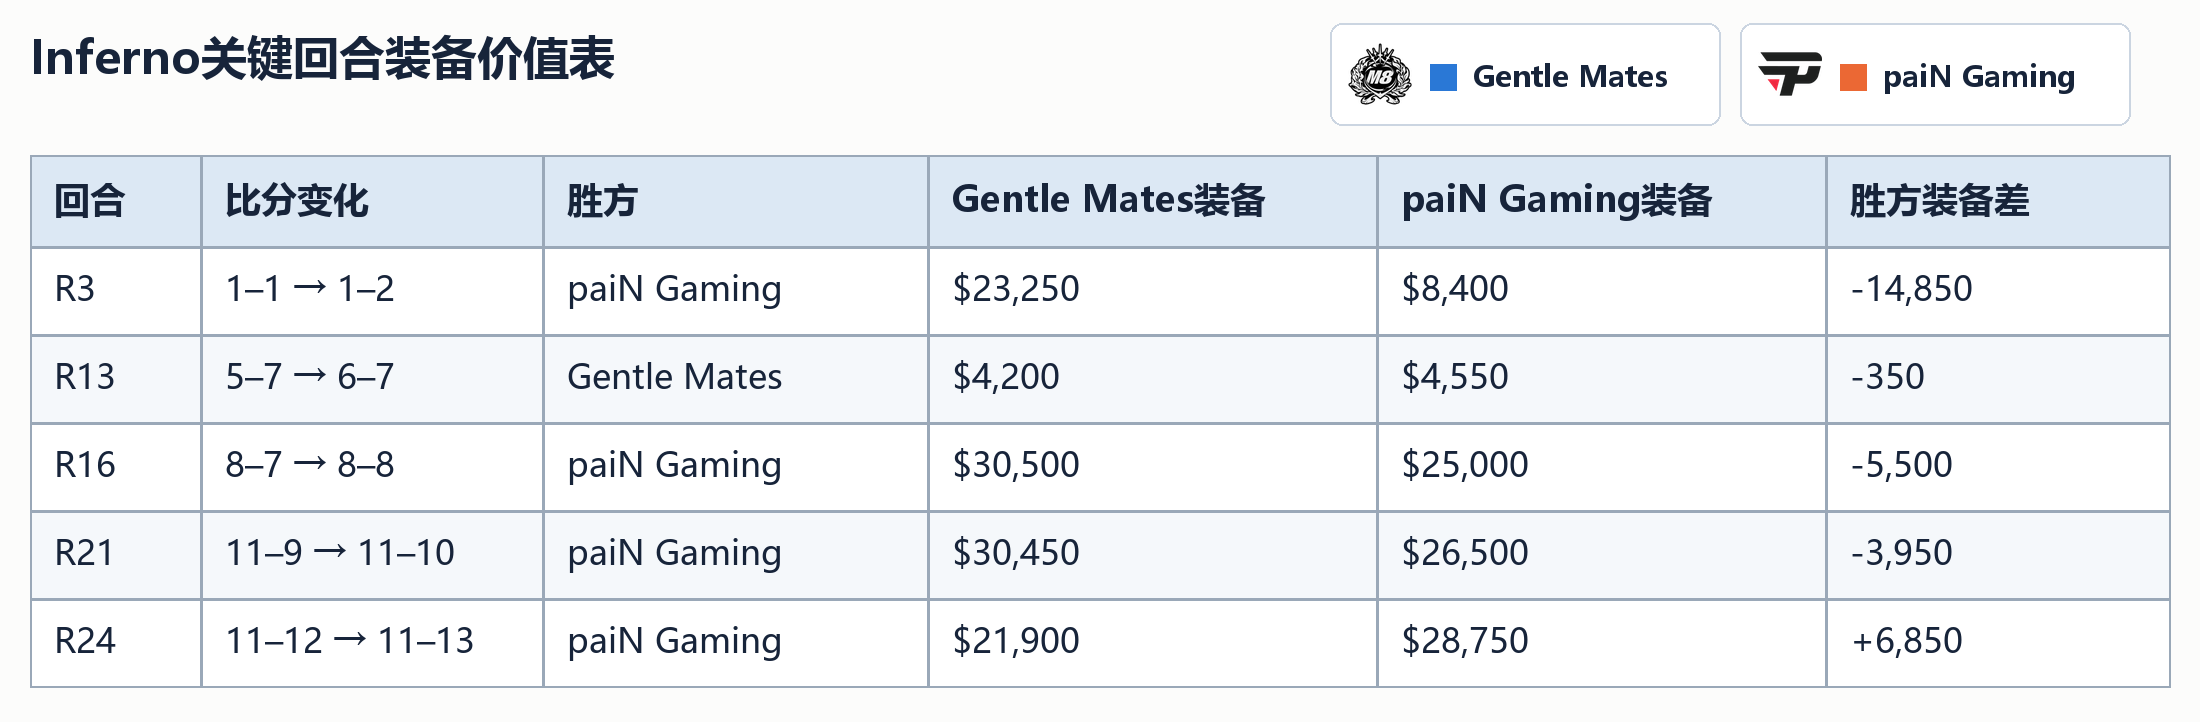
Task: Click the Gentle Mates装备 column header
Action: 1153,202
